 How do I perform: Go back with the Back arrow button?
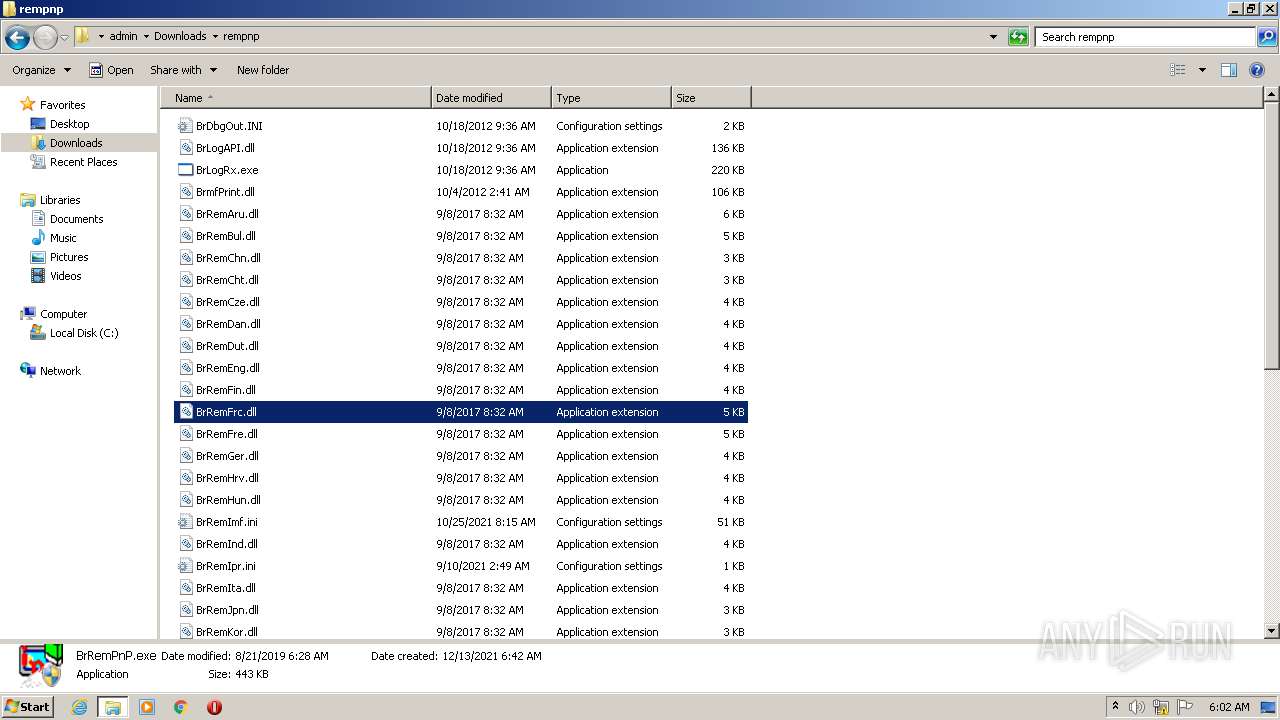click(x=17, y=38)
